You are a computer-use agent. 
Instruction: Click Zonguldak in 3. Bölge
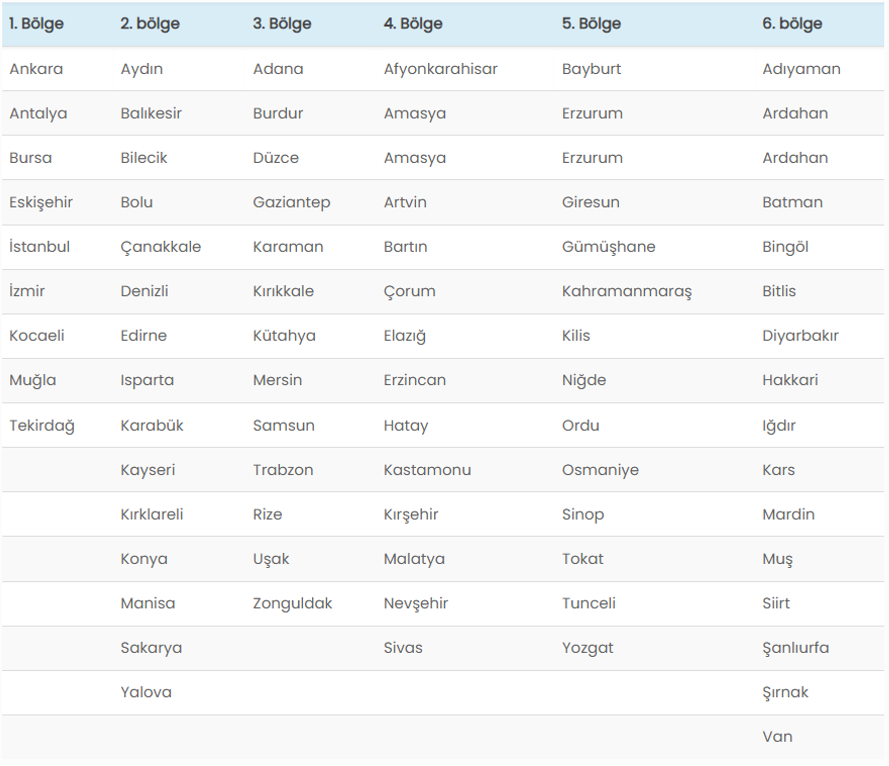pos(293,604)
